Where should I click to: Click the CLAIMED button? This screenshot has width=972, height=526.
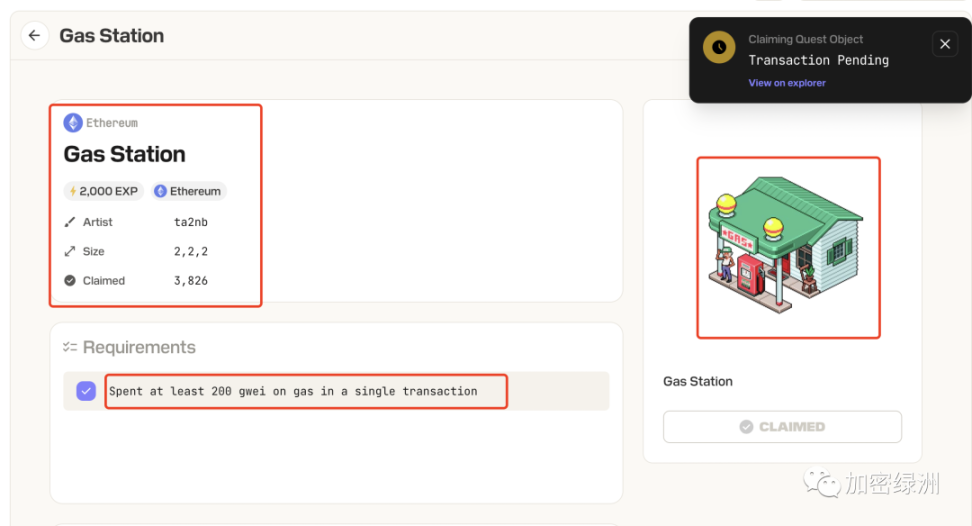pyautogui.click(x=782, y=426)
